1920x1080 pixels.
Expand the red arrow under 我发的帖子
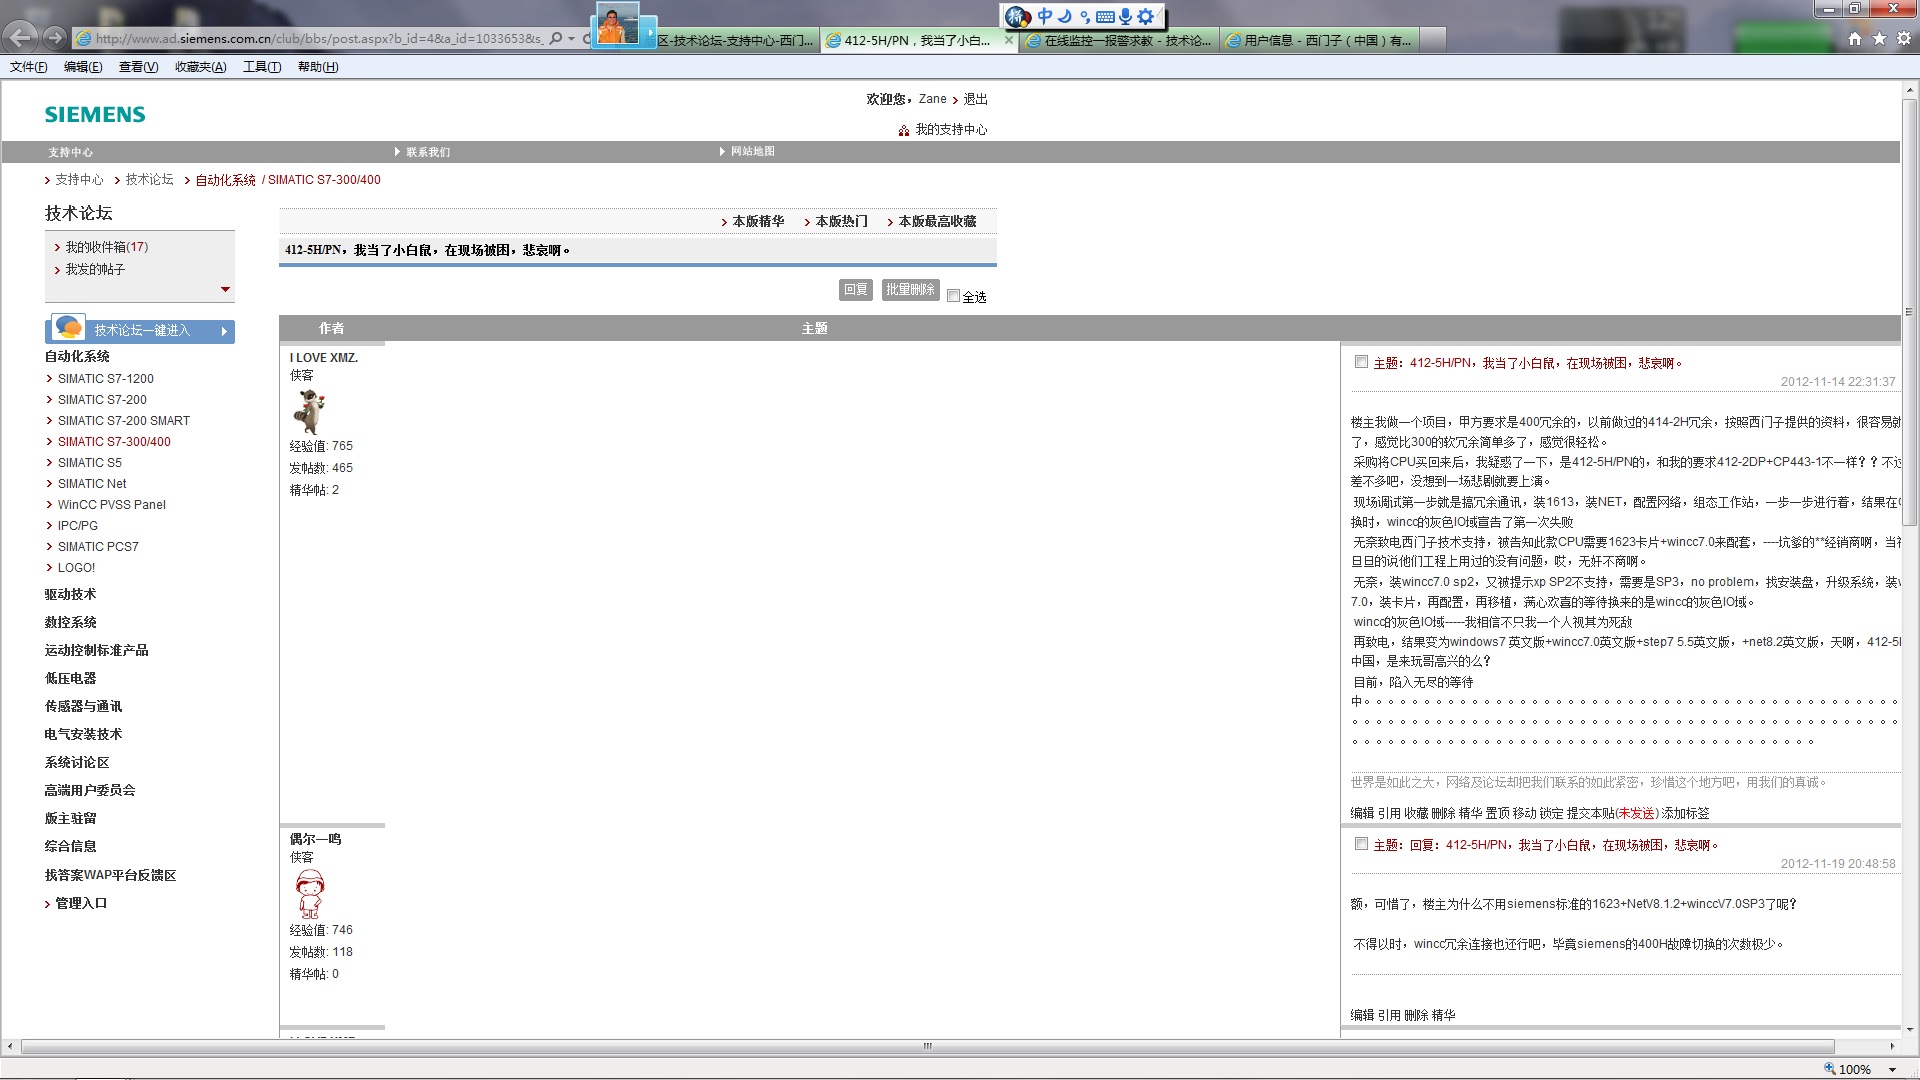coord(225,289)
